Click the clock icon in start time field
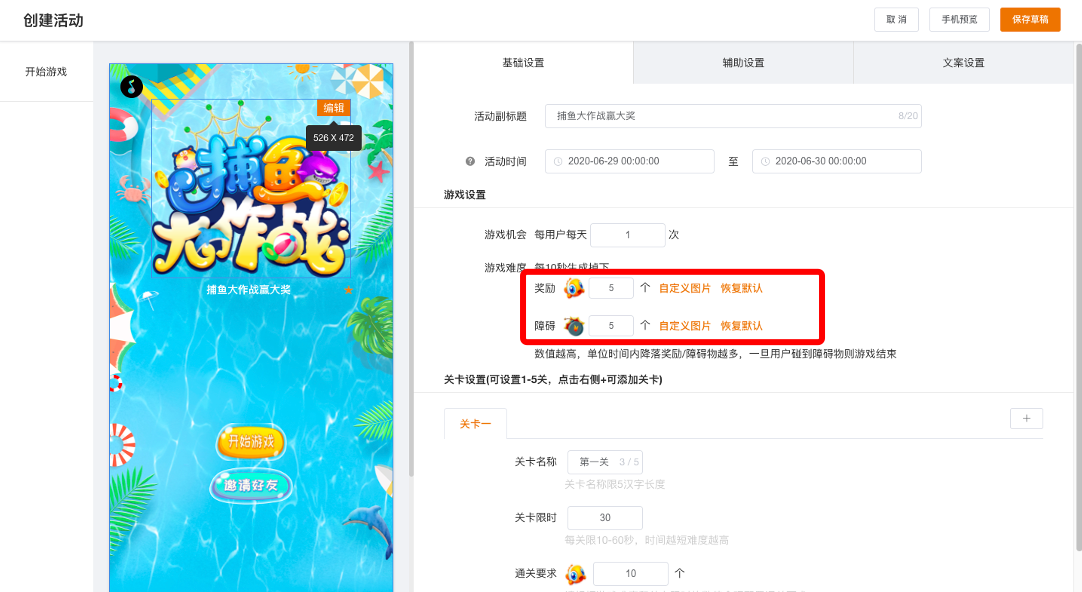 (558, 161)
